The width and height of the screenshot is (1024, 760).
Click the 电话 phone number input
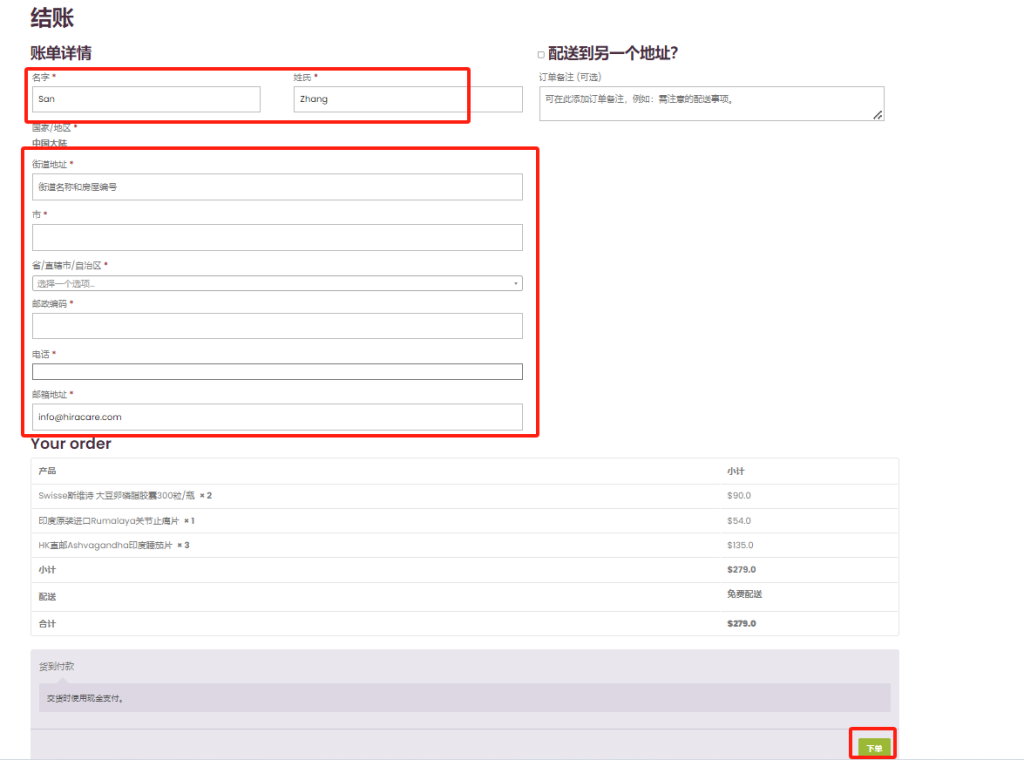pyautogui.click(x=277, y=372)
